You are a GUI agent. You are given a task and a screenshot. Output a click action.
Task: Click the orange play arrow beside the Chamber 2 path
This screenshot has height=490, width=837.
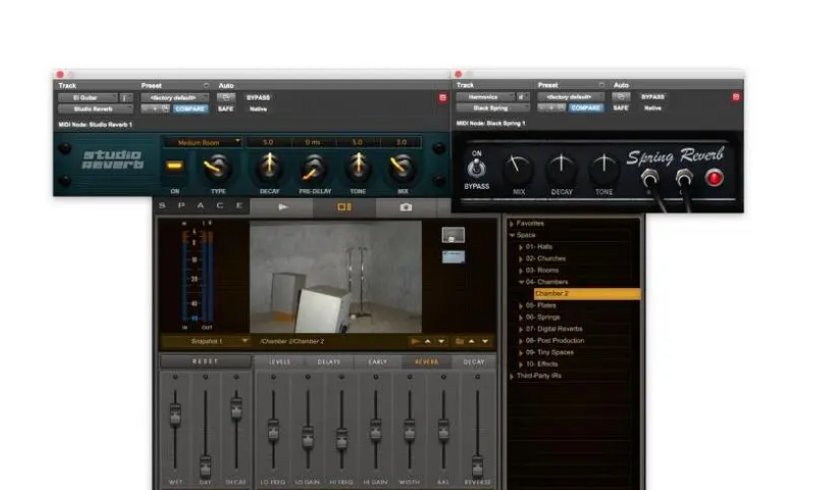(x=415, y=341)
